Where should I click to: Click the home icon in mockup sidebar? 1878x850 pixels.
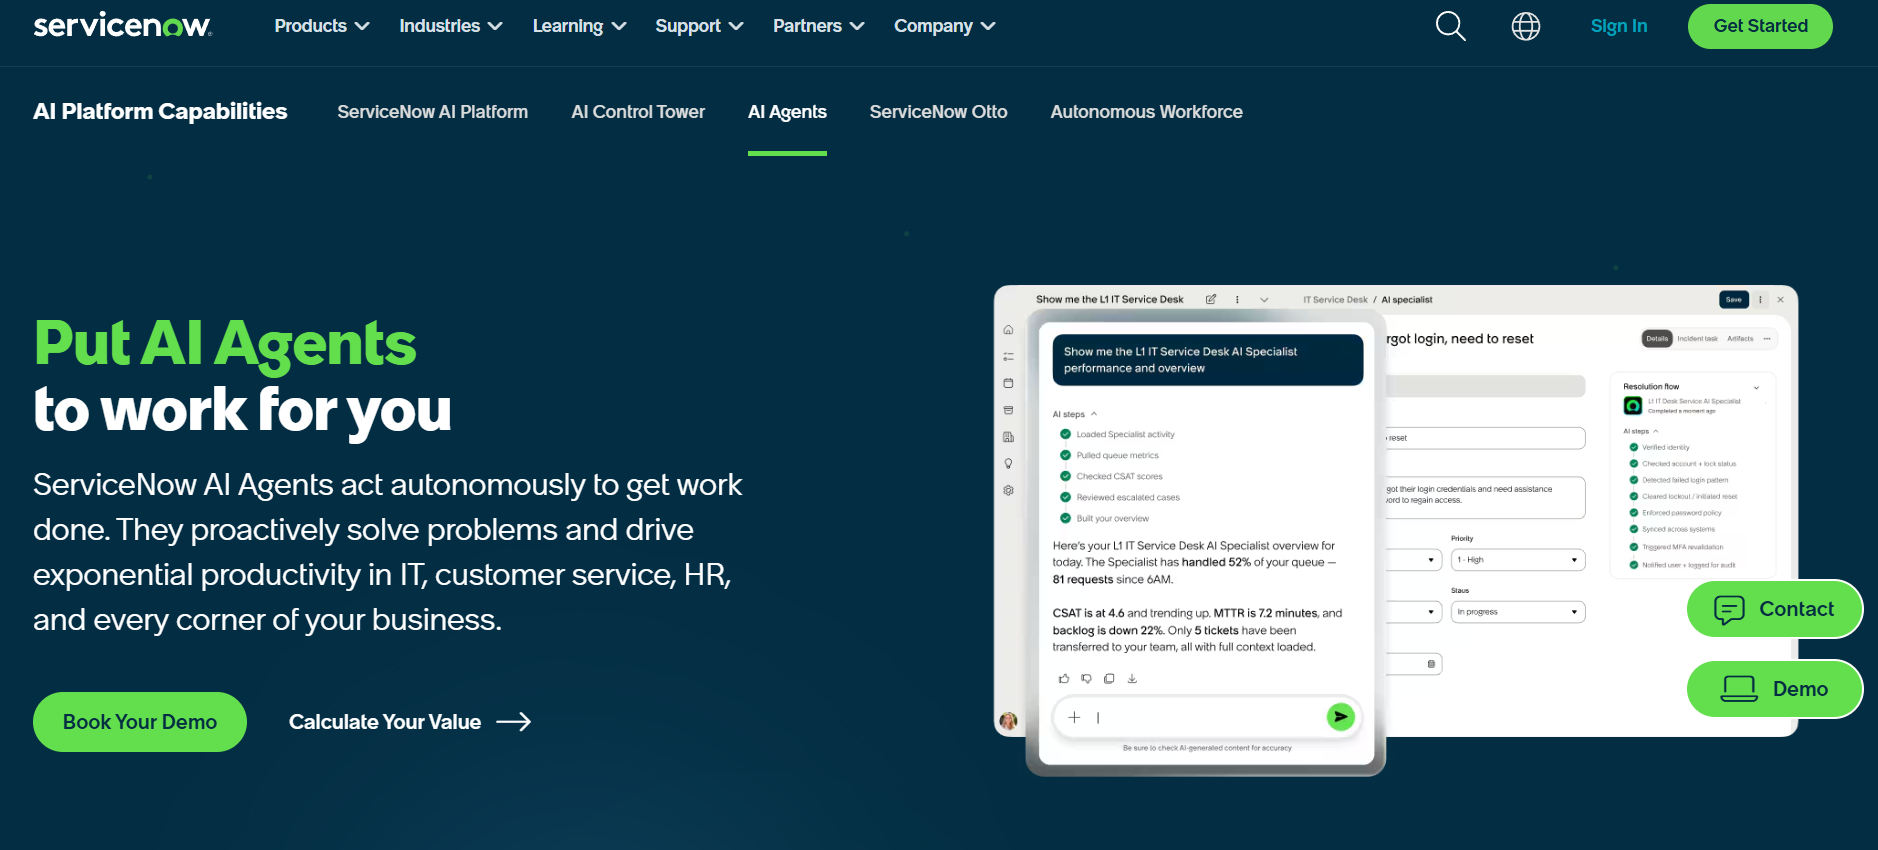click(x=1008, y=330)
